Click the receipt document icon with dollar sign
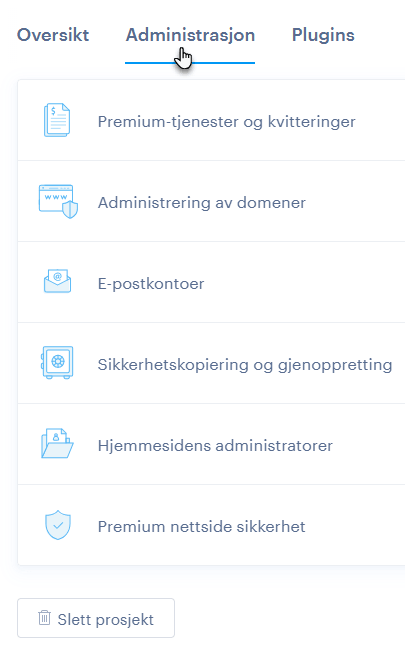This screenshot has height=656, width=405. [57, 120]
